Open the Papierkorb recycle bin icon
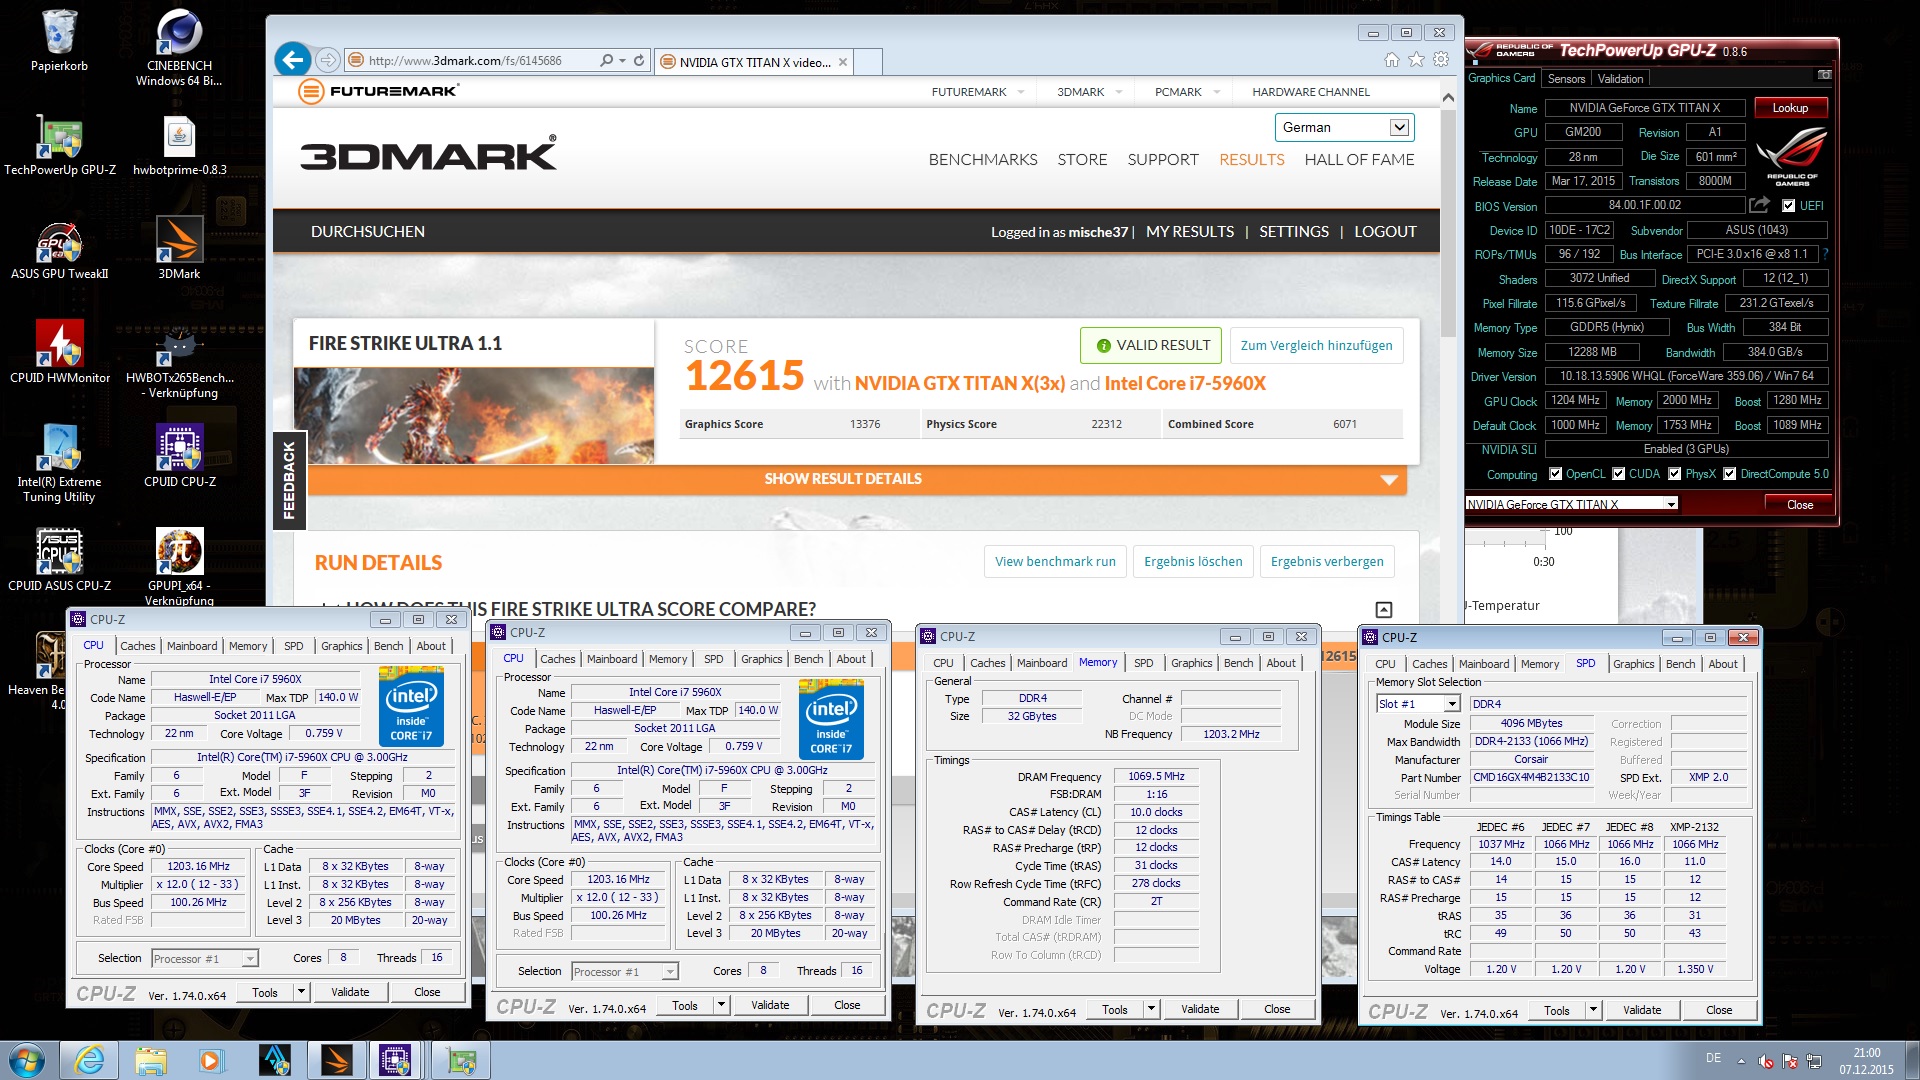The height and width of the screenshot is (1080, 1920). pyautogui.click(x=59, y=41)
